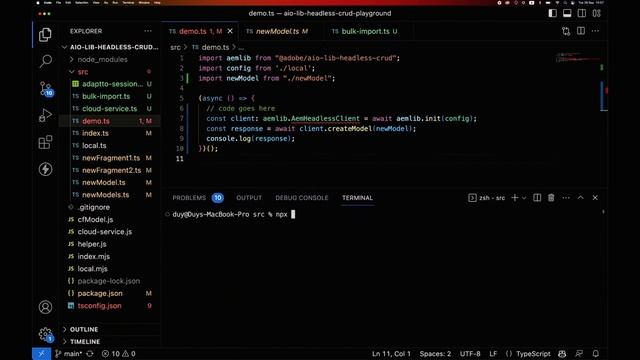The height and width of the screenshot is (360, 640).
Task: Open the terminal launch profile dropdown arrow
Action: click(x=524, y=198)
